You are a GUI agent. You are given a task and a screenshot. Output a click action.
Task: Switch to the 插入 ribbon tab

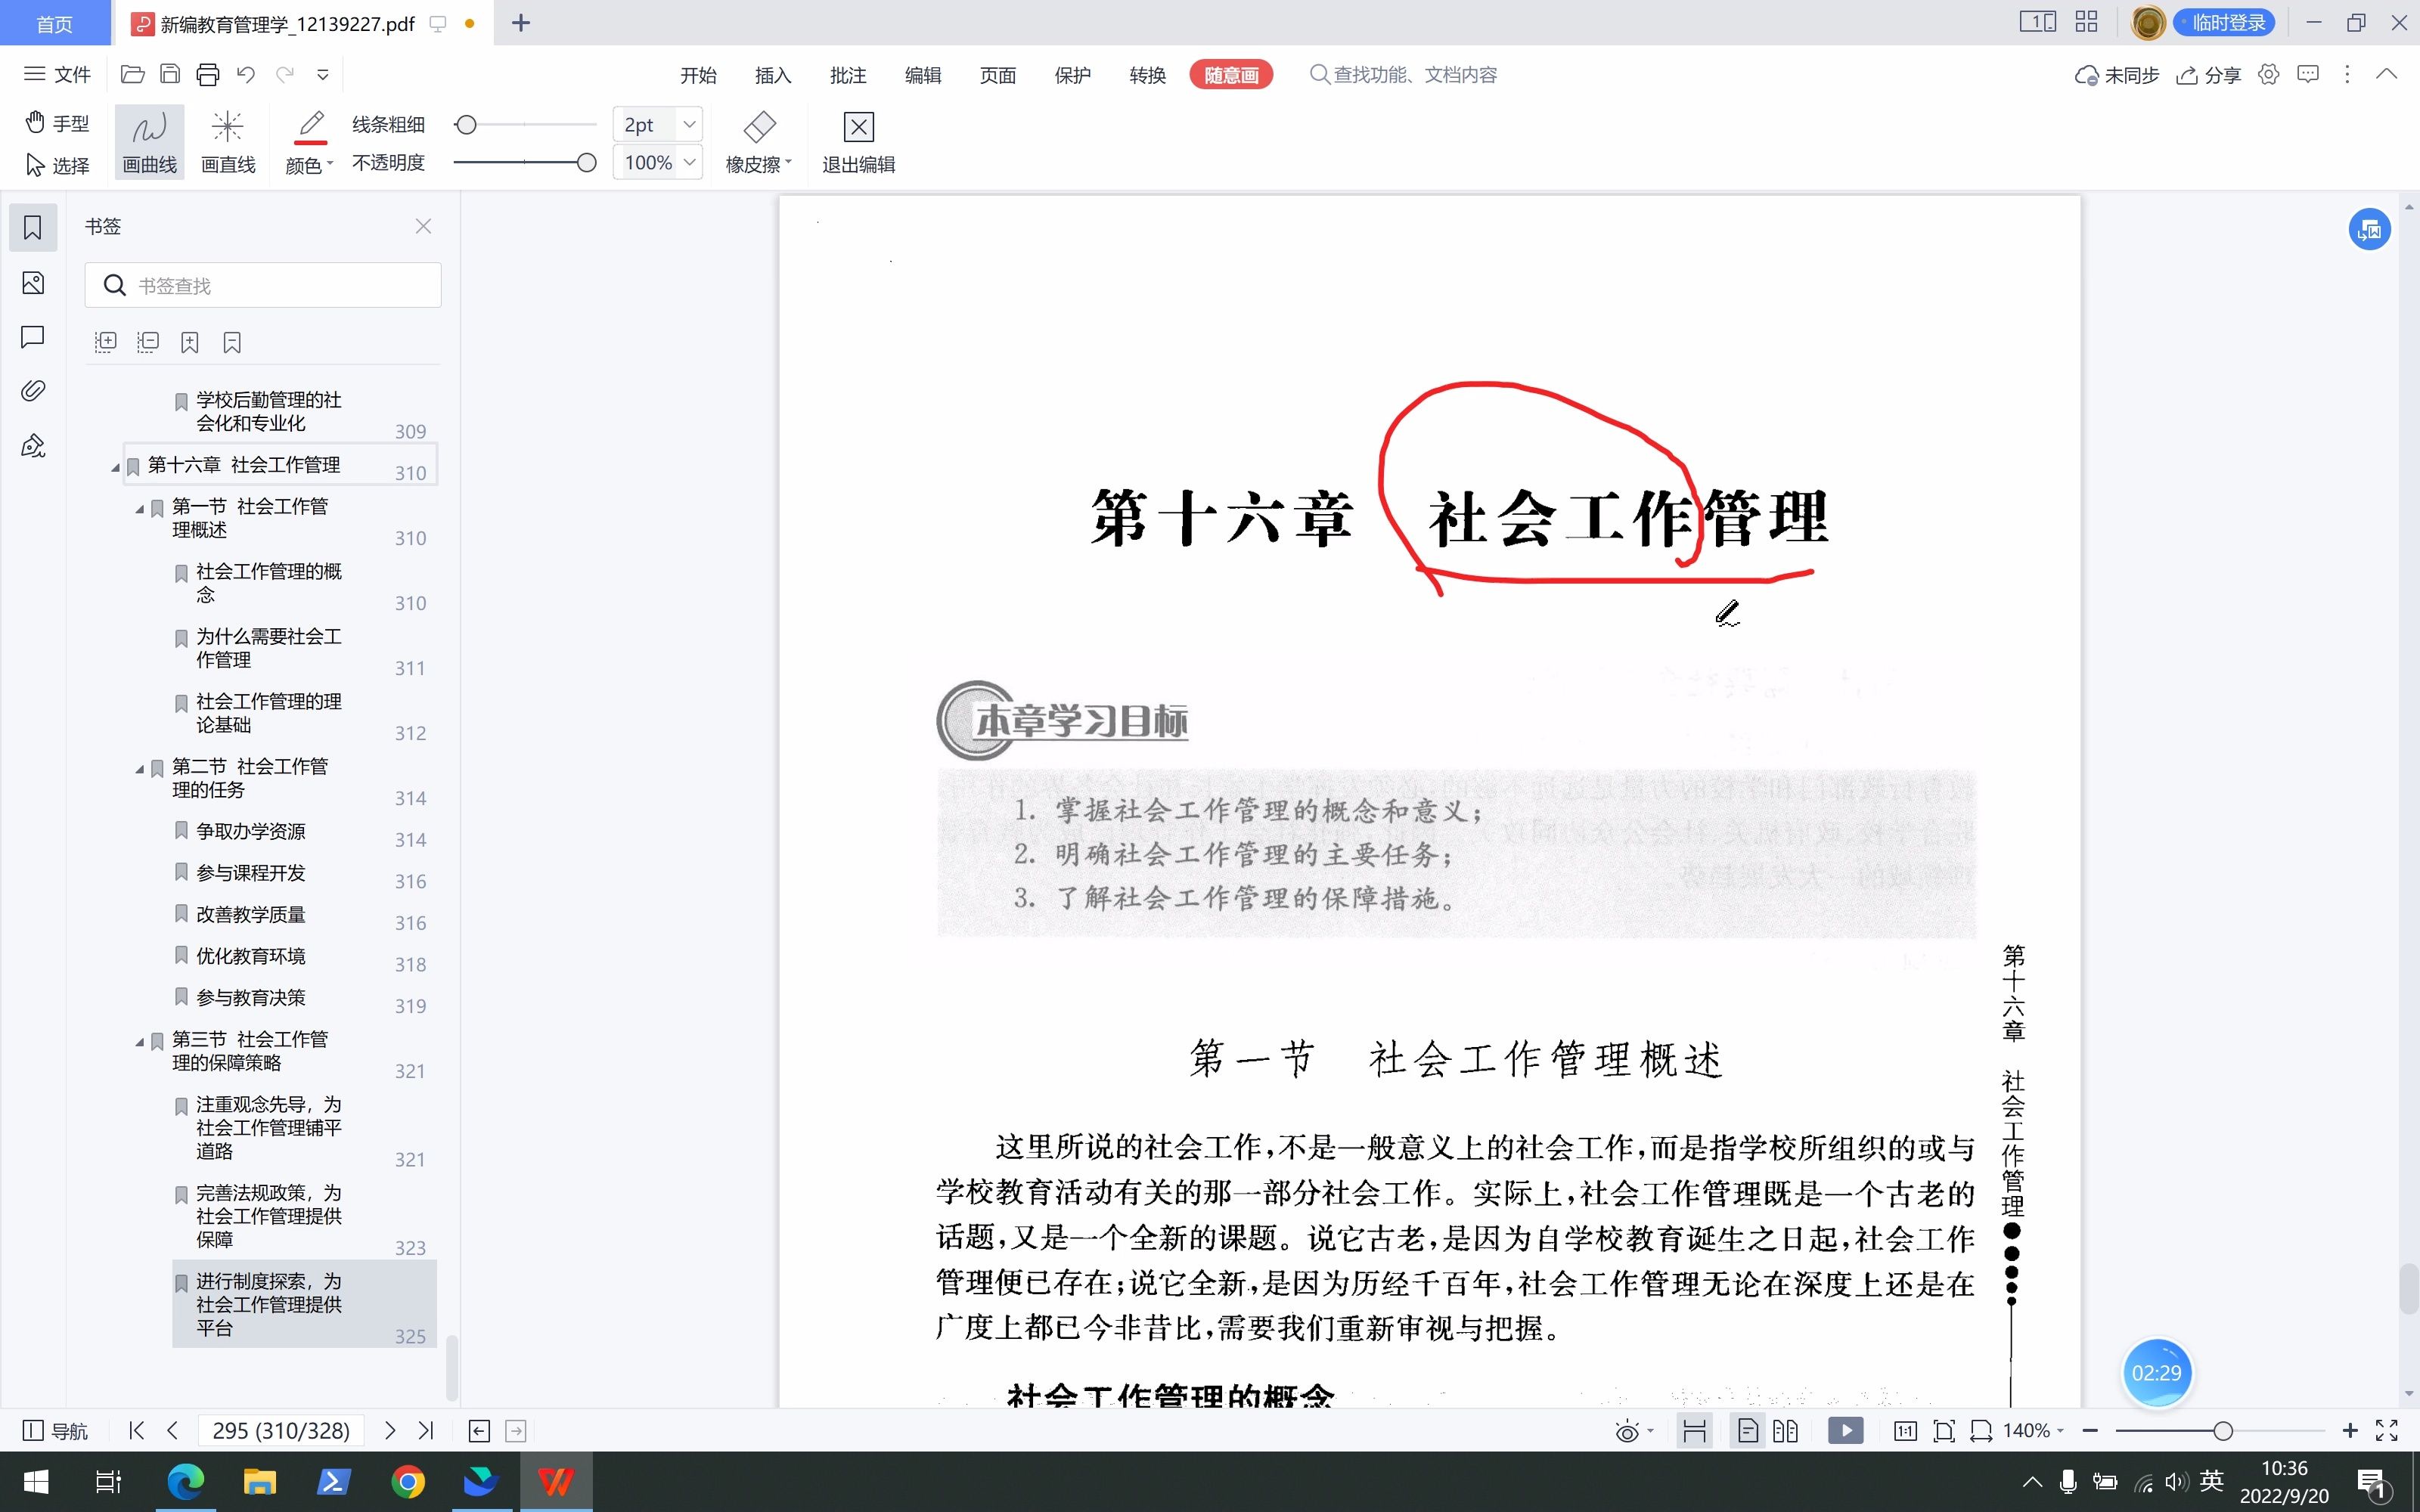tap(771, 74)
